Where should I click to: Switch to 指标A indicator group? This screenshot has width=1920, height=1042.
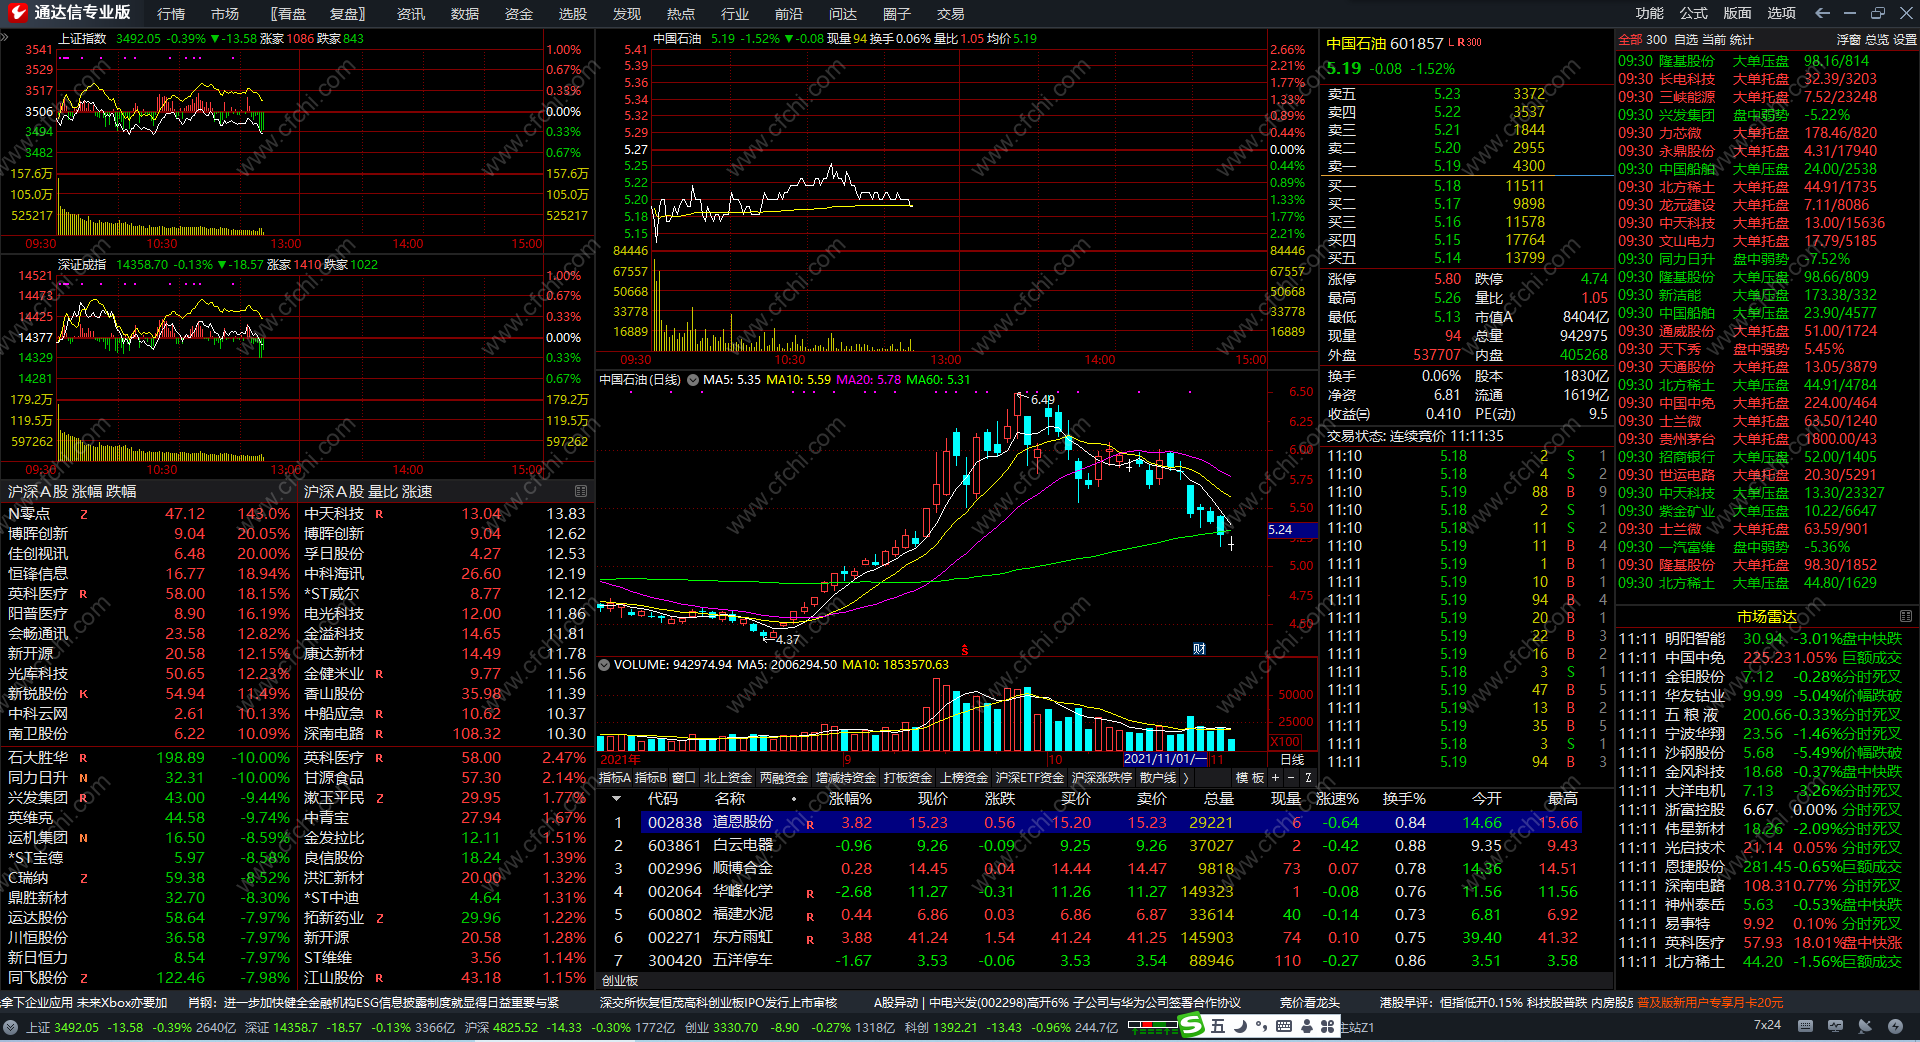tap(614, 777)
